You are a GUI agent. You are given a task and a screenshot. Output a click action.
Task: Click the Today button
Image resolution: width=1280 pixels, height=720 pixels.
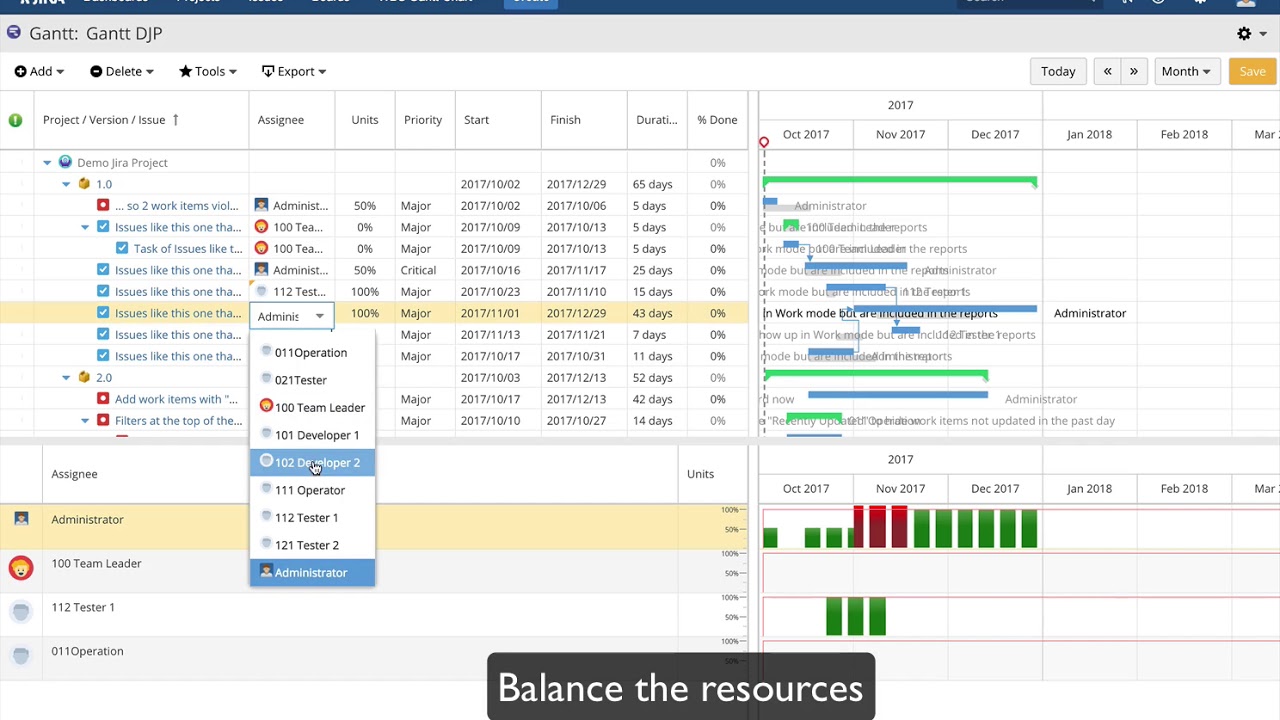(1058, 71)
